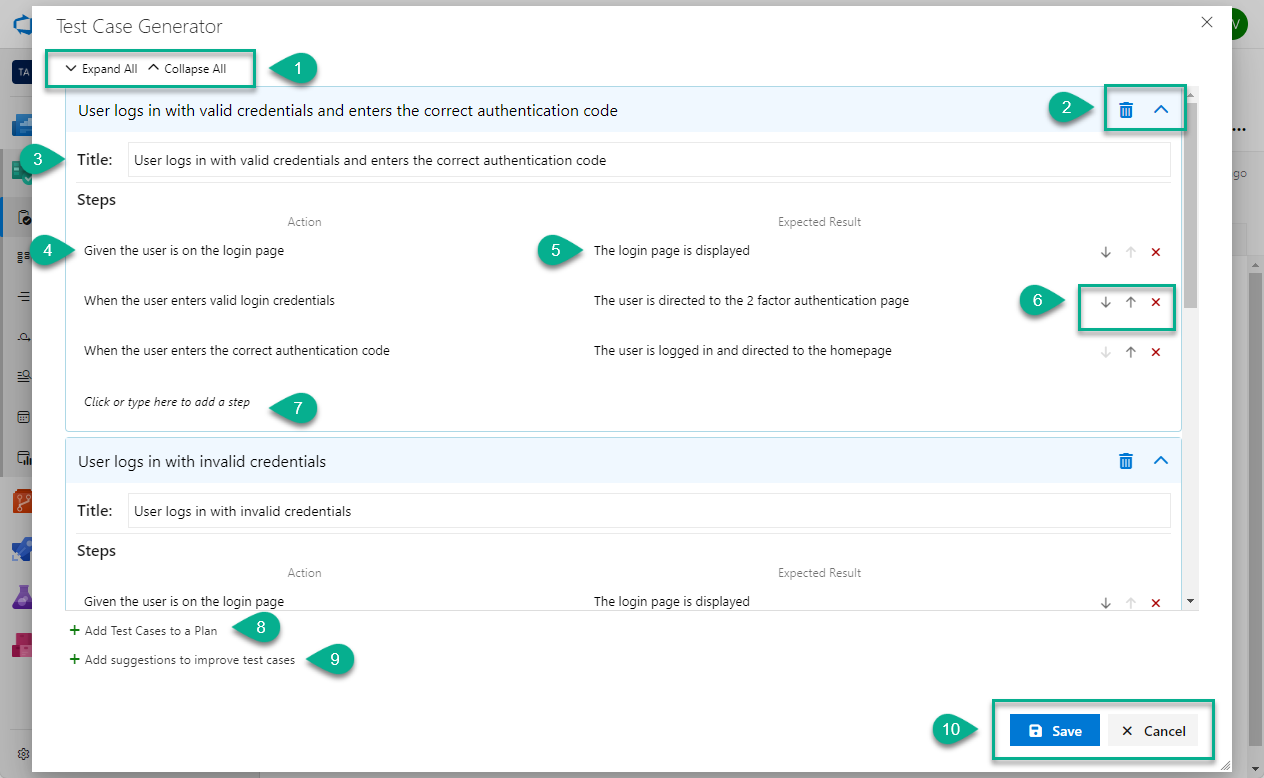Screen dimensions: 1264x778
Task: Edit the Title field of the invalid credentials test
Action: (x=648, y=511)
